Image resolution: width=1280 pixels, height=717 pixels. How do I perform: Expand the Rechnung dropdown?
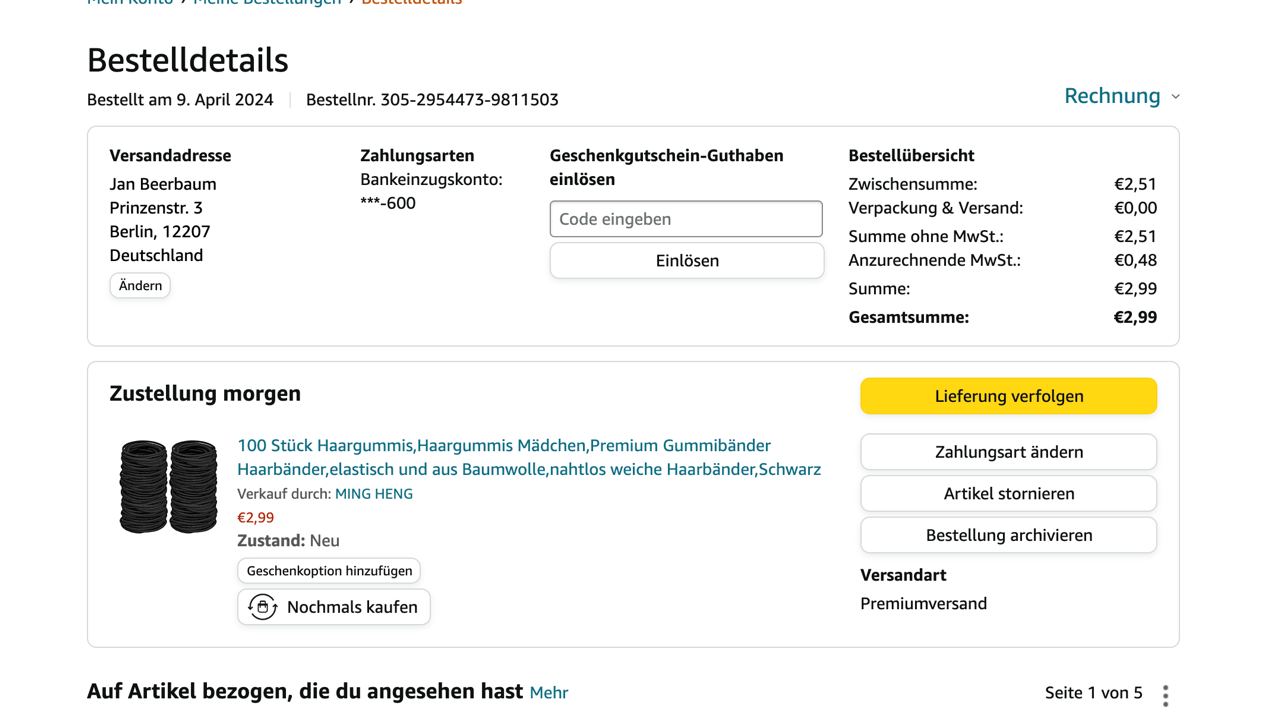[1112, 96]
